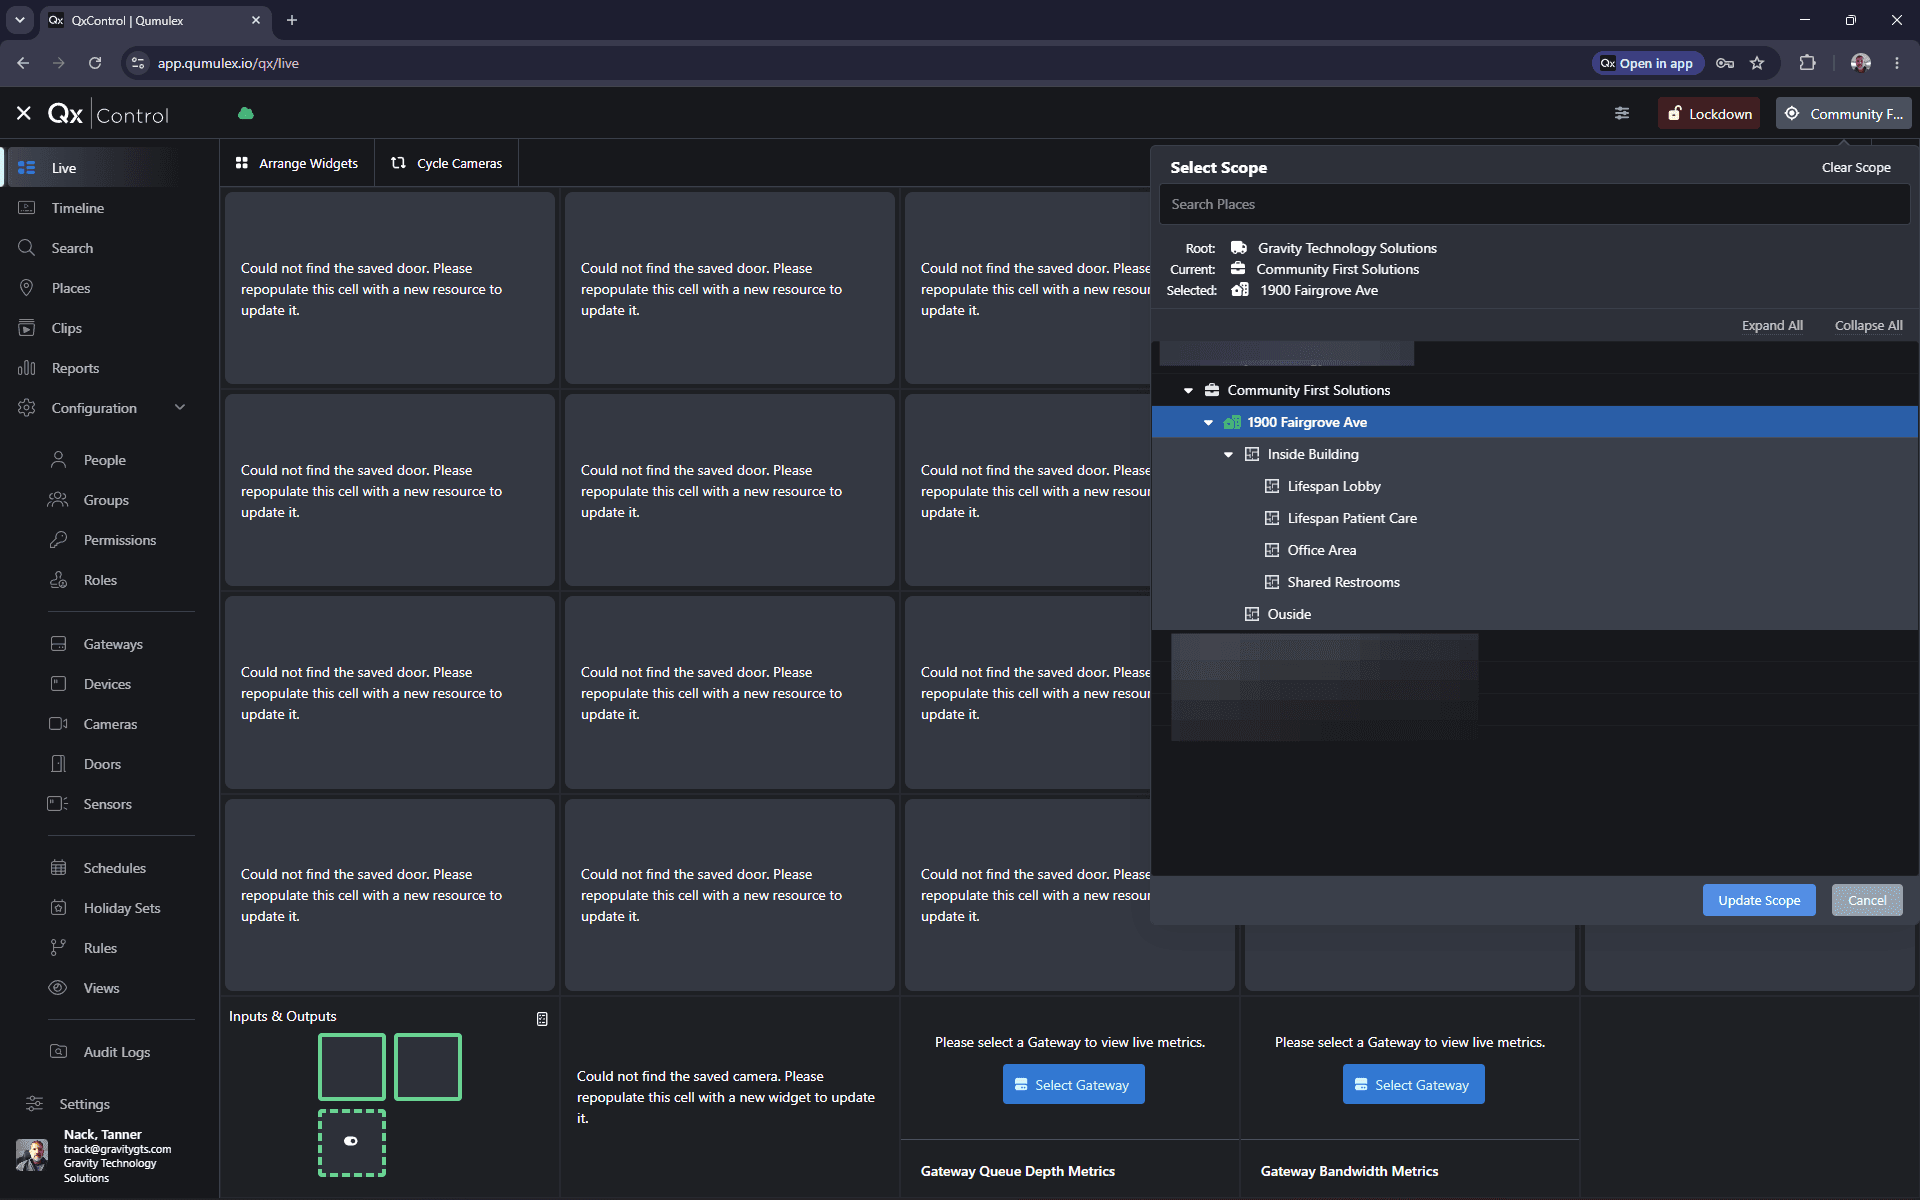Image resolution: width=1920 pixels, height=1200 pixels.
Task: Open the Inputs & Outputs widget menu icon
Action: click(x=542, y=1019)
